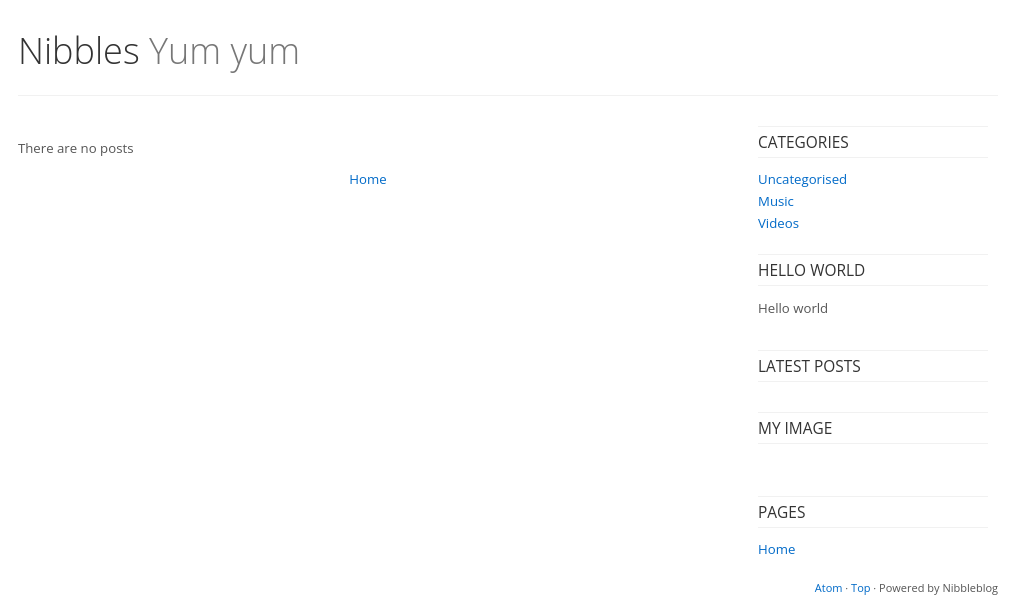Click the 'Powered by Nibbleblog' footer text
This screenshot has height=607, width=1015.
[938, 588]
